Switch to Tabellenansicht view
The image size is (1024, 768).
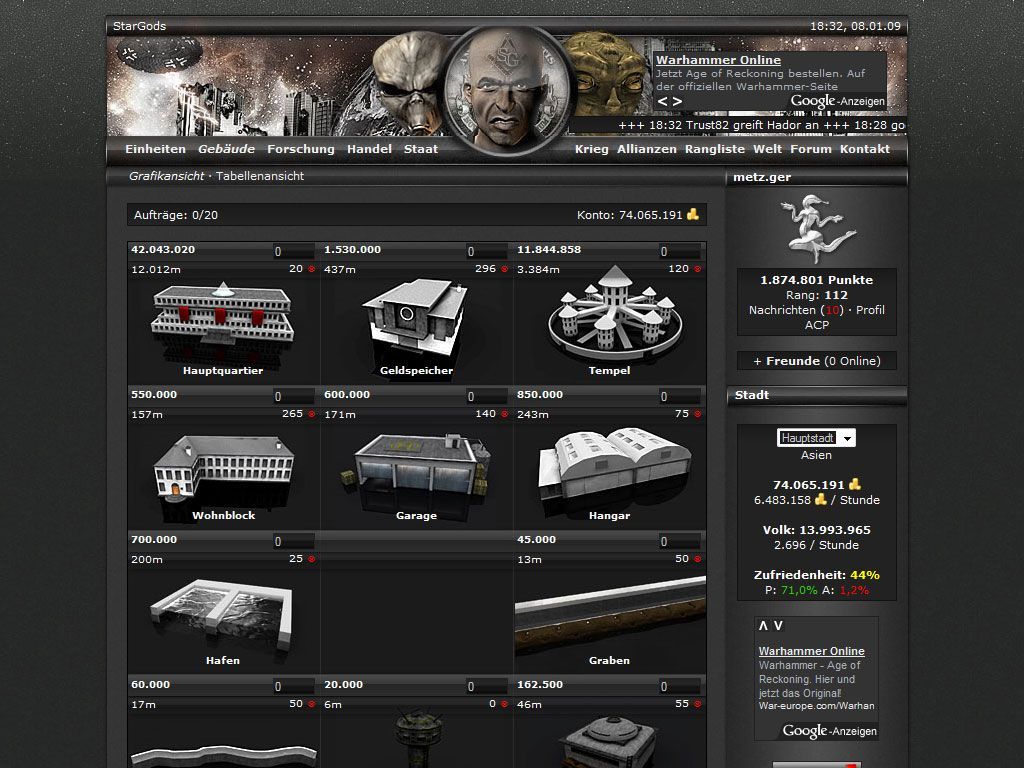[260, 176]
